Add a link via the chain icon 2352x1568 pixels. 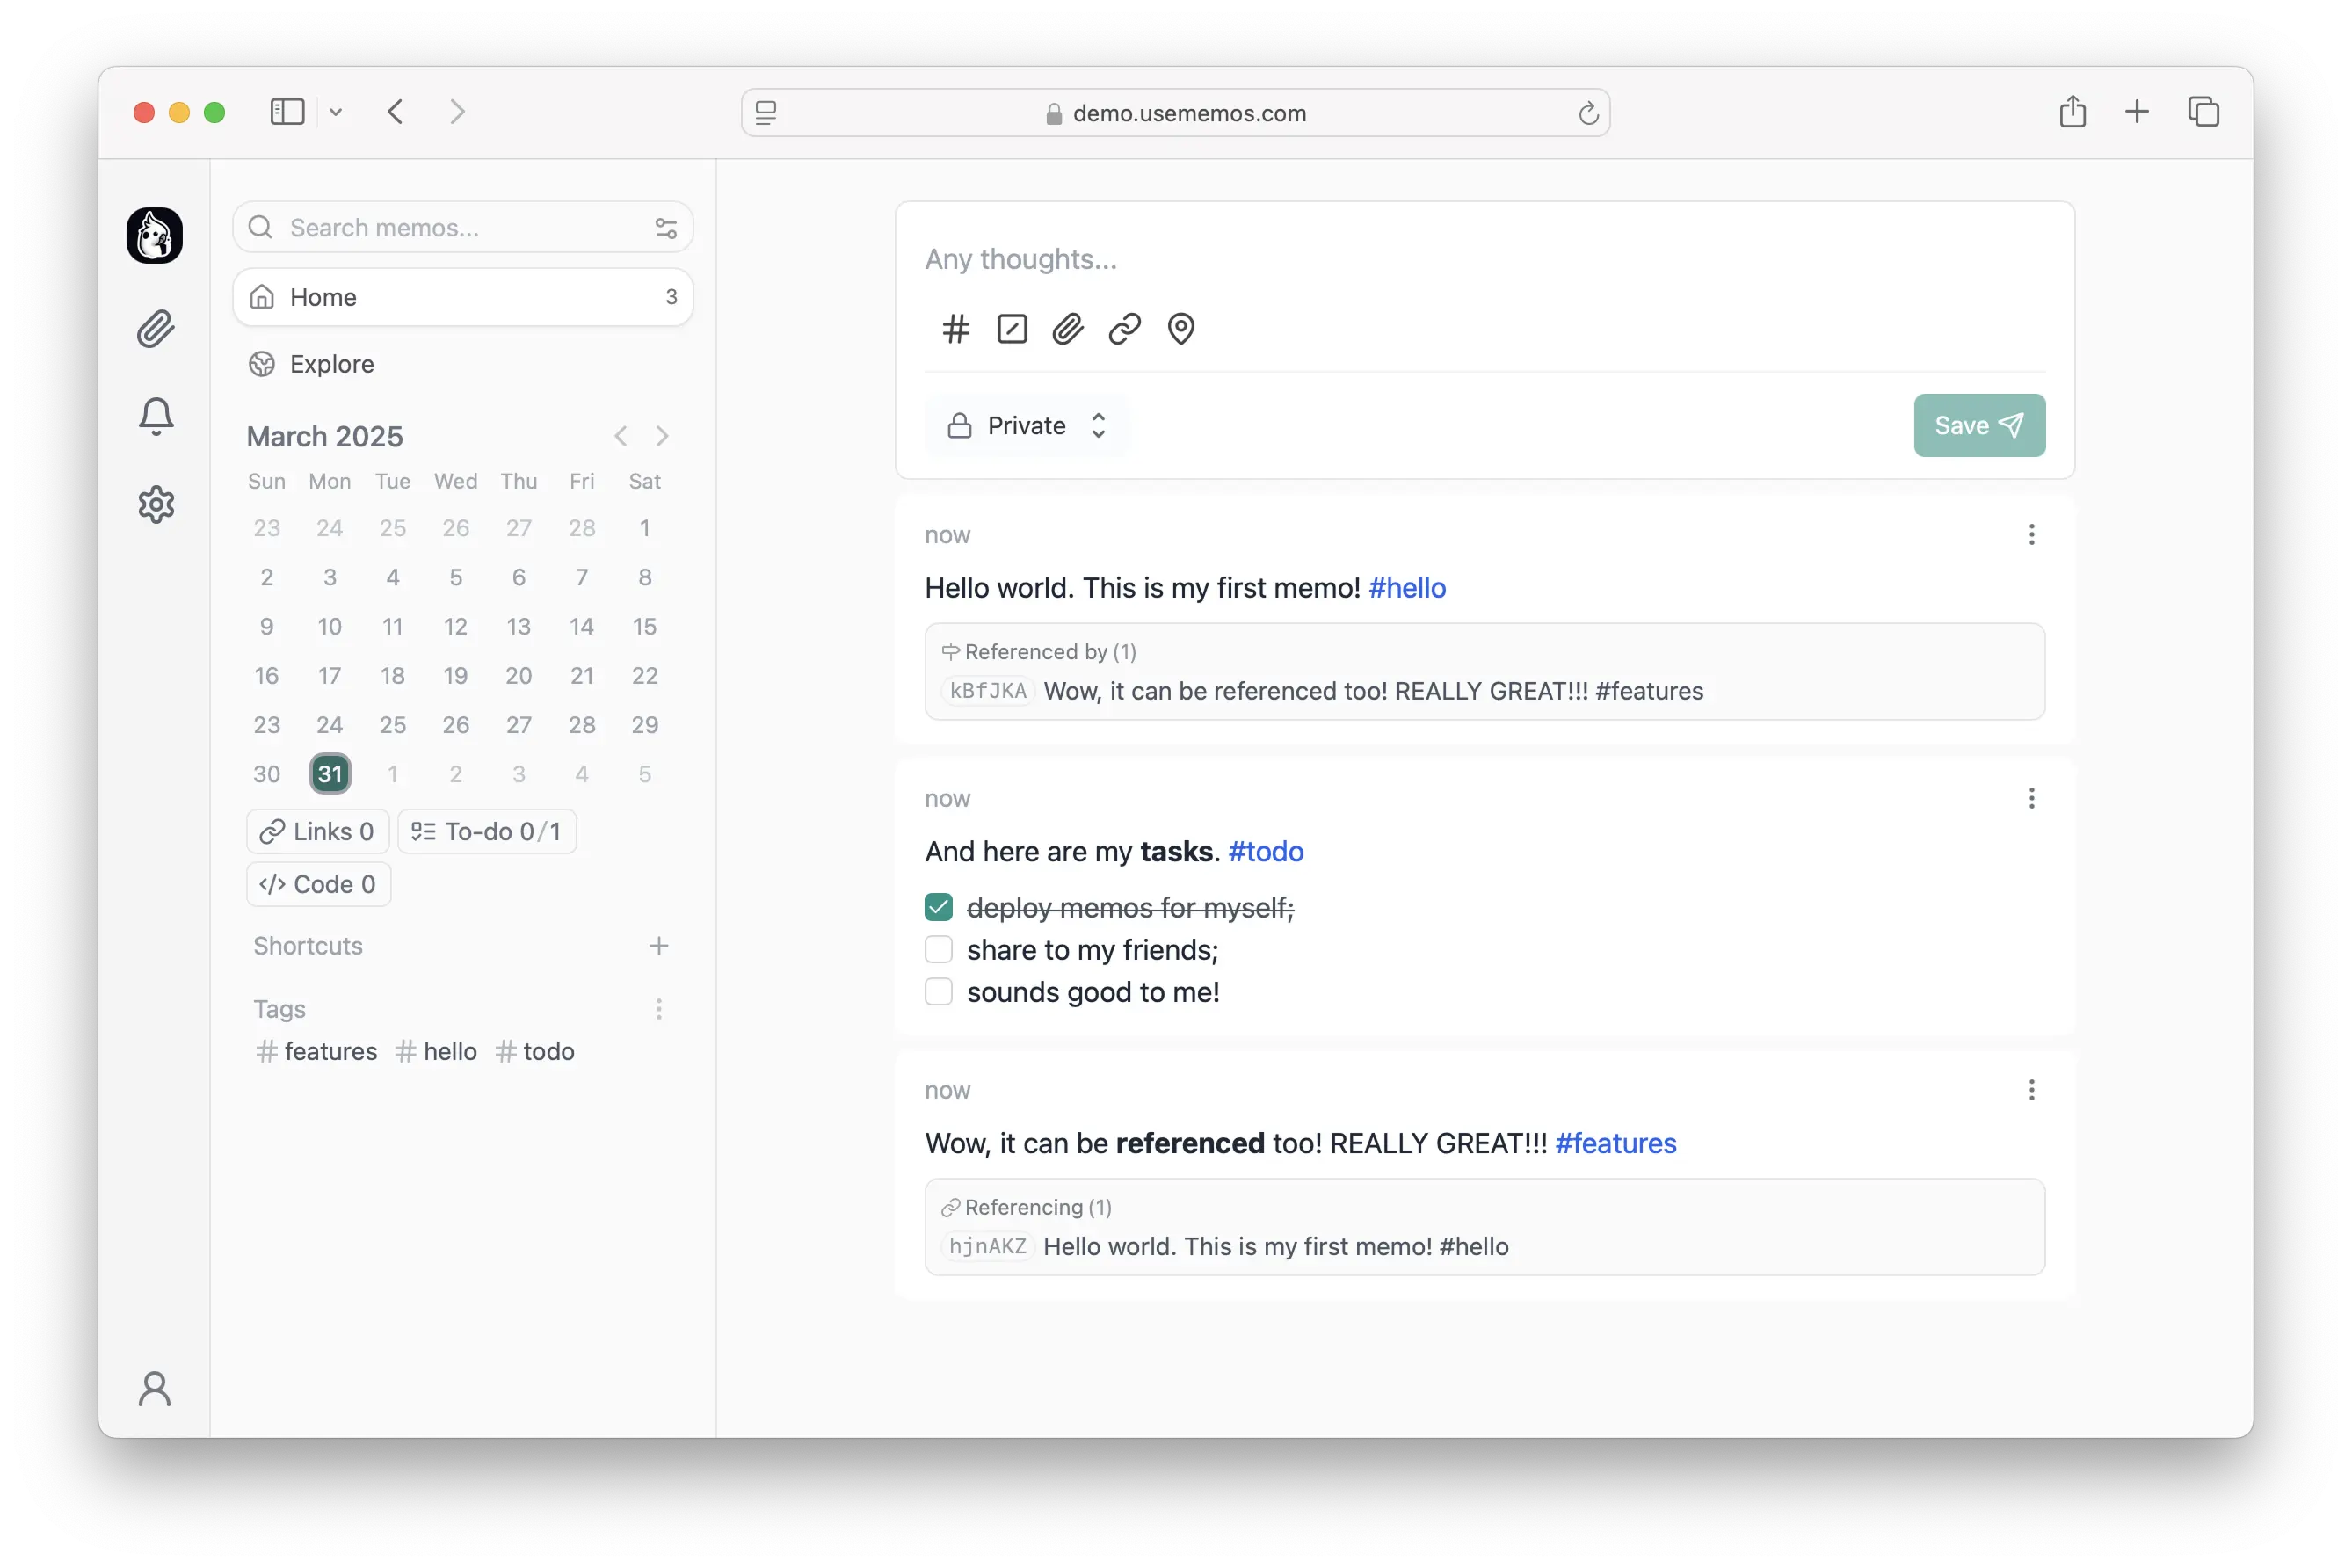[1124, 329]
